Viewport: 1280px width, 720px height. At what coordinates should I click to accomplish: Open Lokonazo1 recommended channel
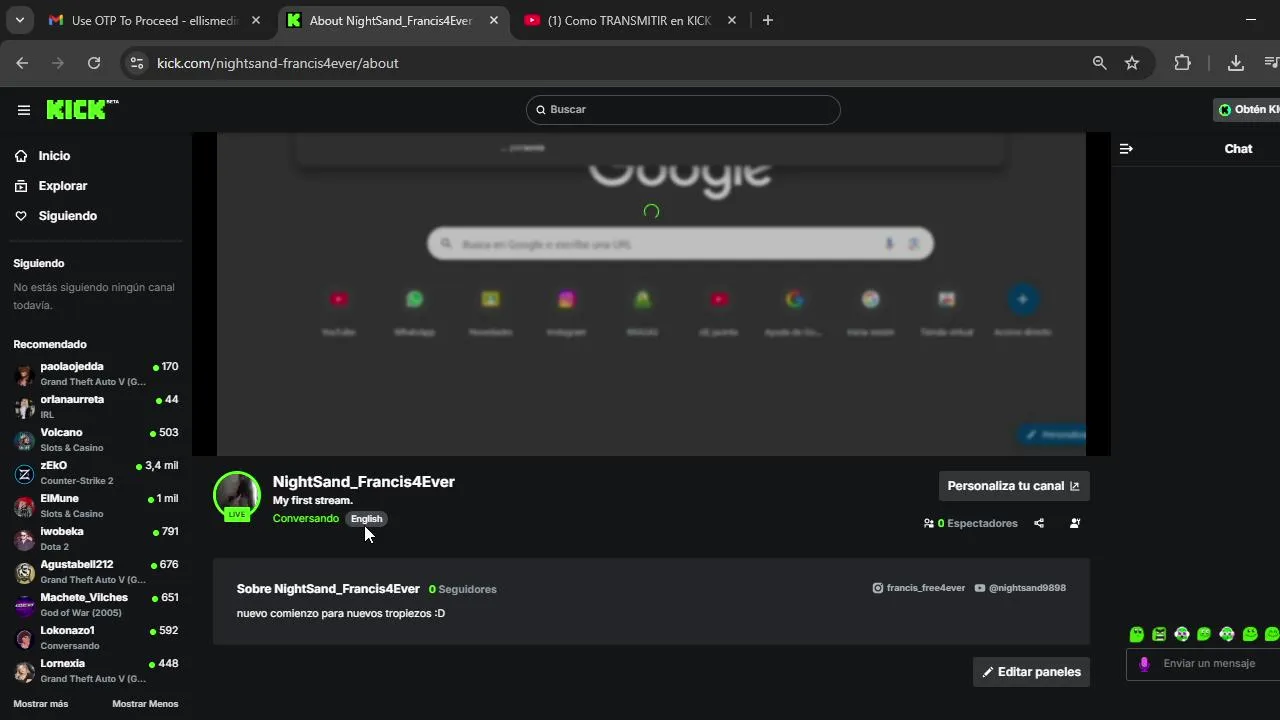coord(96,637)
